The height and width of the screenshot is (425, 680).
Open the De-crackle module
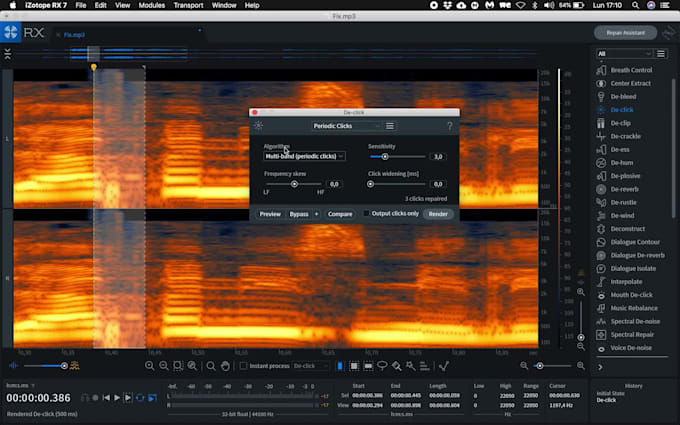click(x=625, y=136)
